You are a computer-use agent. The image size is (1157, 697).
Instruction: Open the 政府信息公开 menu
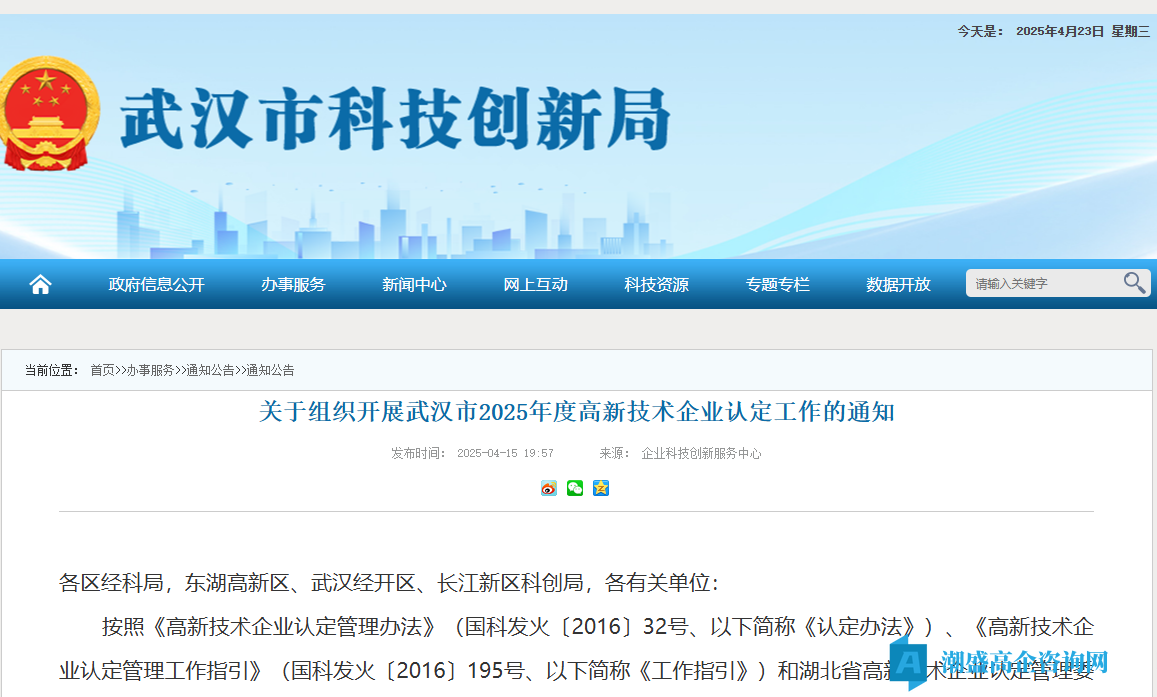coord(156,284)
